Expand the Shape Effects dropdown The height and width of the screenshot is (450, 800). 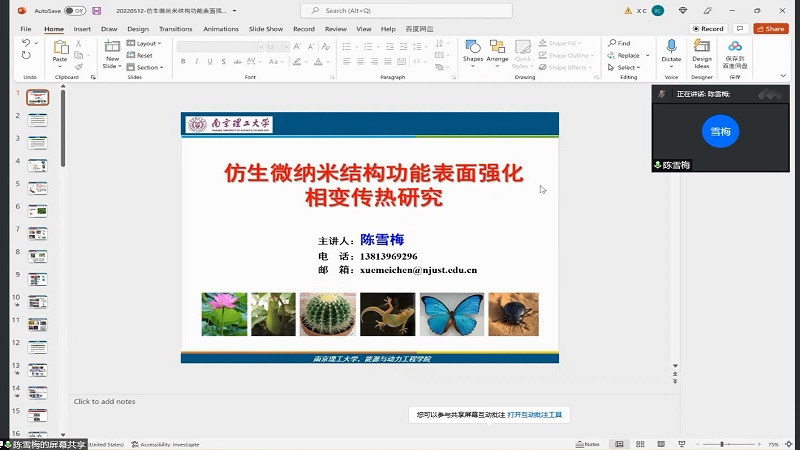(590, 67)
